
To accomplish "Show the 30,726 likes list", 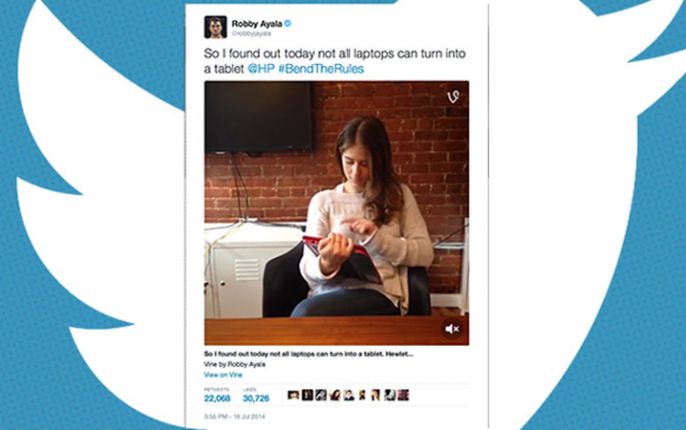I will 256,395.
